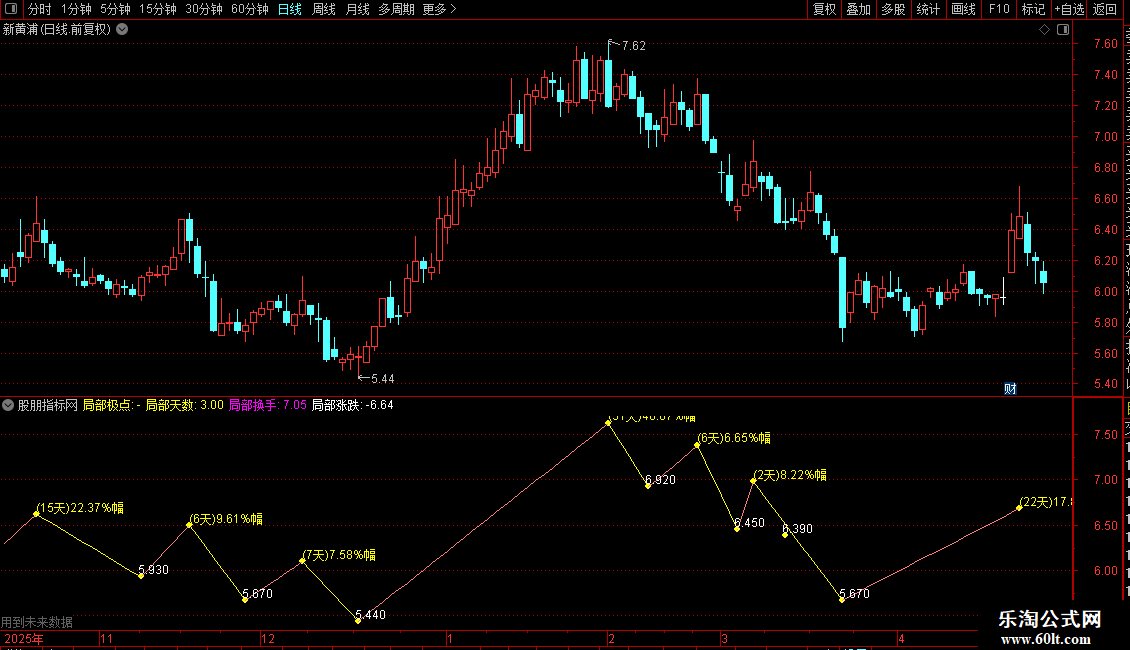Open the 新黄浦 chart dropdown arrow
The width and height of the screenshot is (1130, 650).
[123, 30]
